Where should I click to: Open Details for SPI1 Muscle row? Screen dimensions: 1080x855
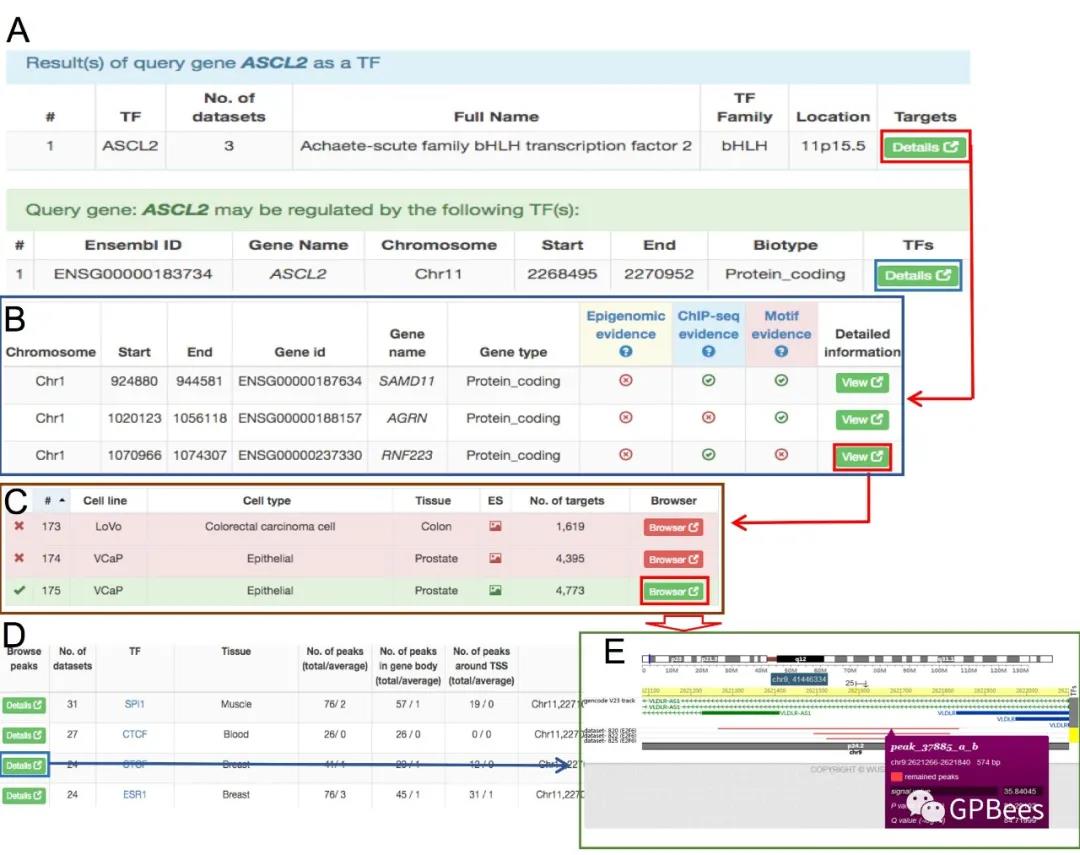click(23, 705)
